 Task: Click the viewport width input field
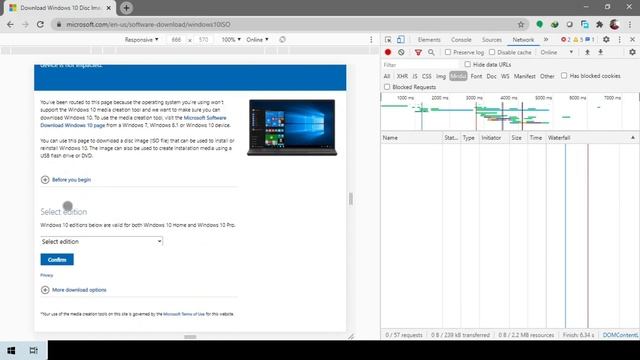176,40
